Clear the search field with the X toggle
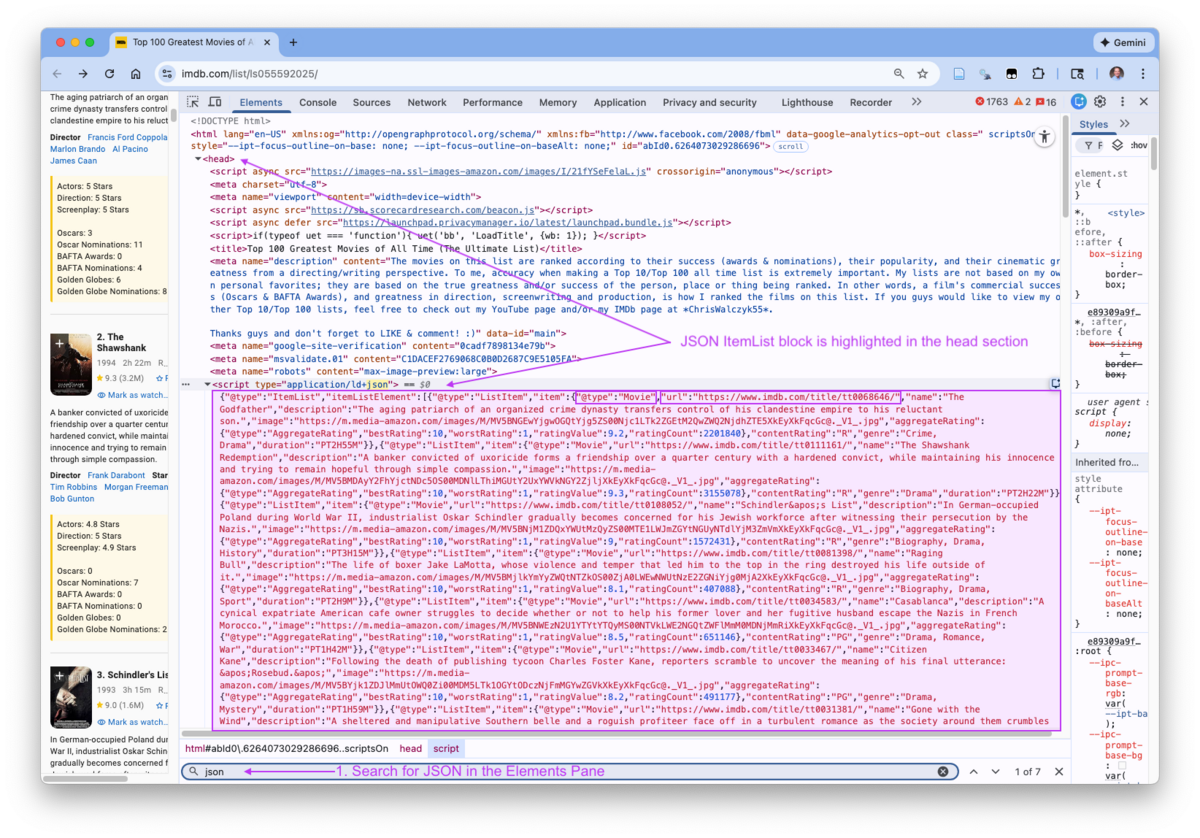 coord(942,772)
